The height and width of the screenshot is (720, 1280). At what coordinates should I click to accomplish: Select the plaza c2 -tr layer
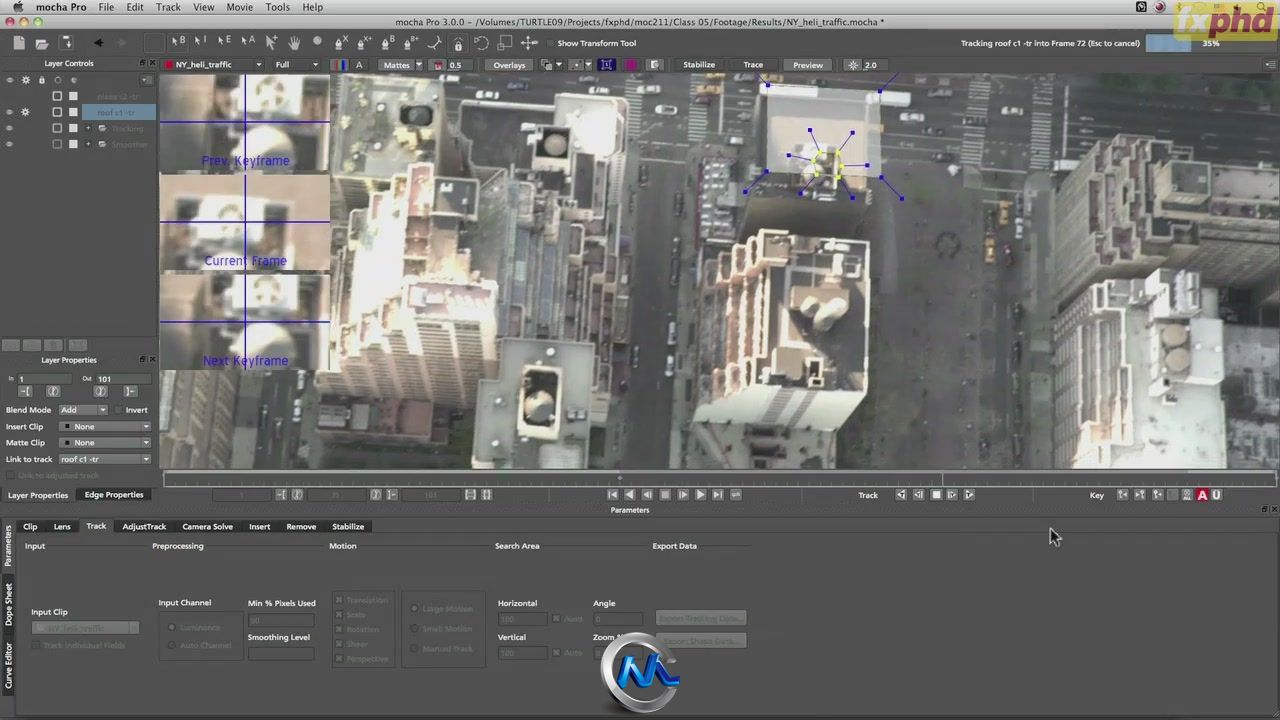[118, 96]
